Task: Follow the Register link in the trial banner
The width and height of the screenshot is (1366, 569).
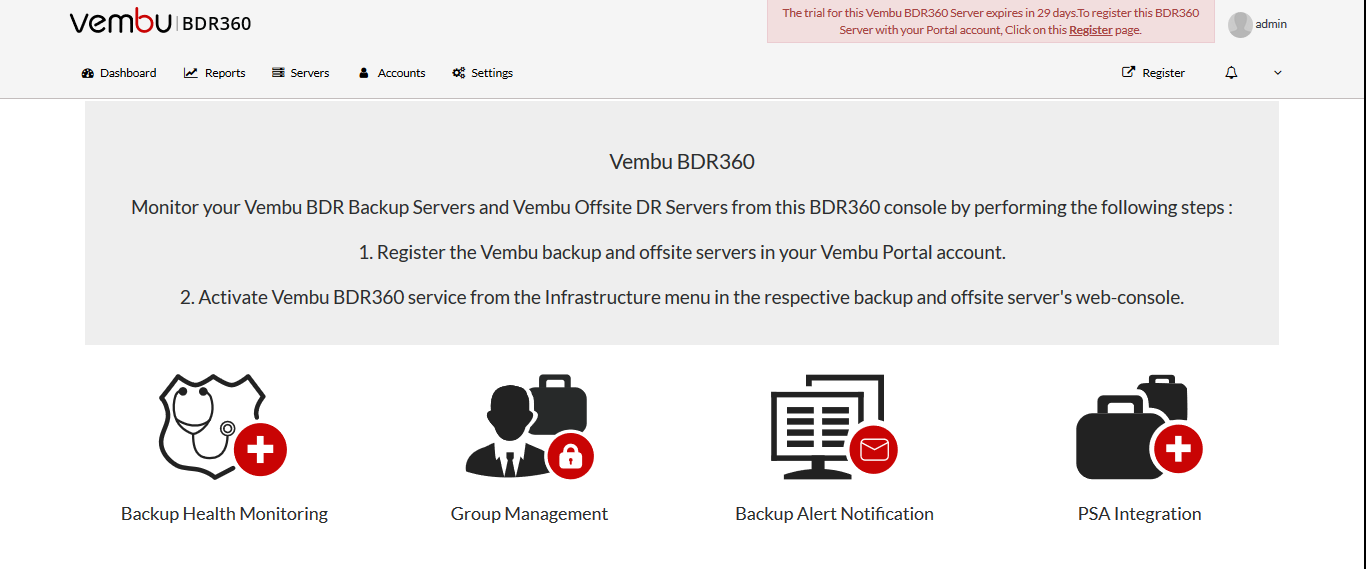Action: point(1091,30)
